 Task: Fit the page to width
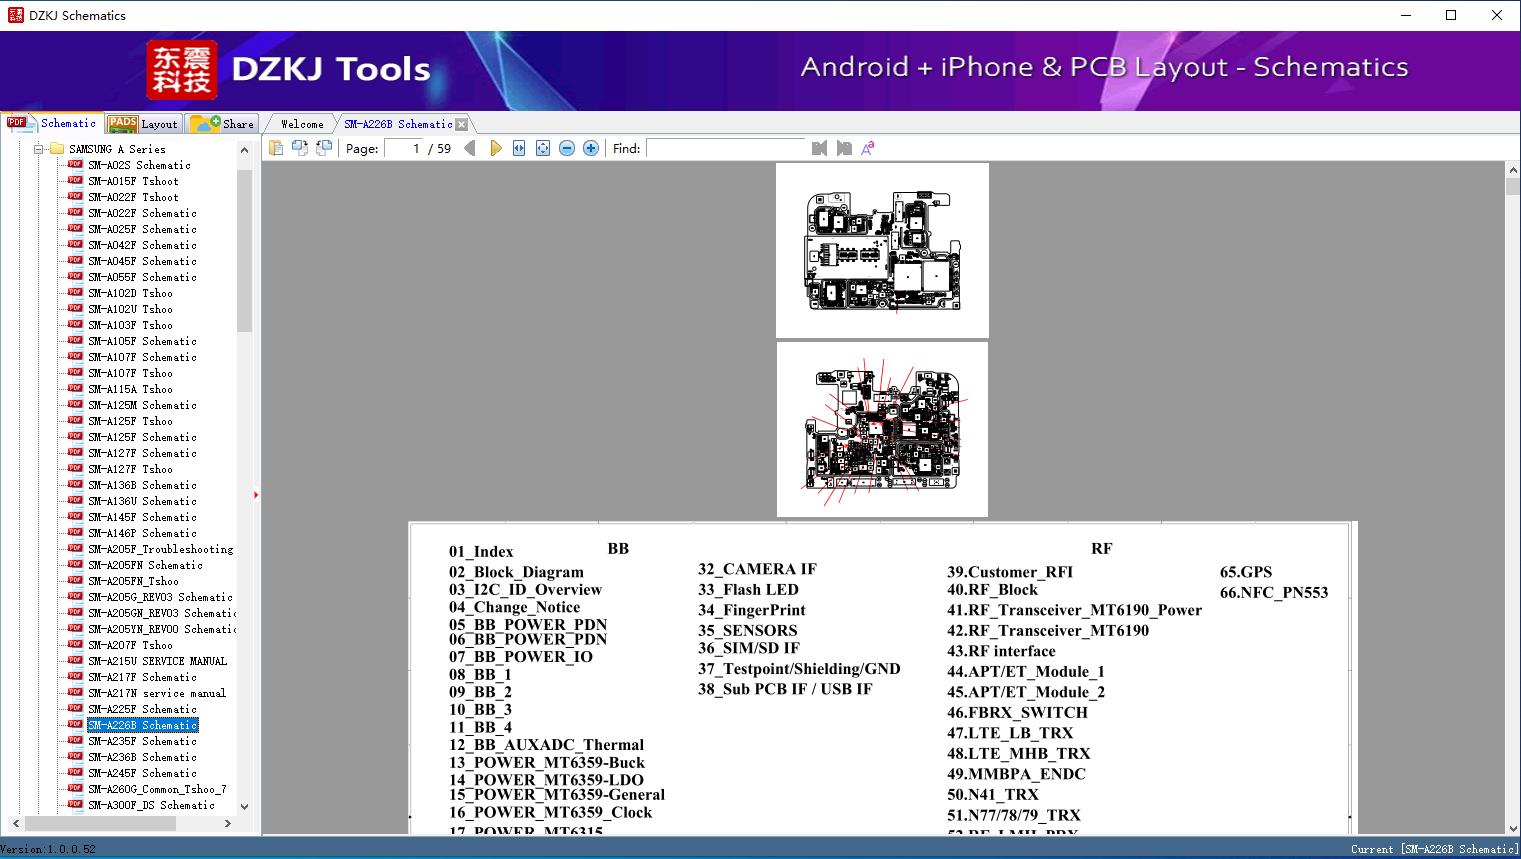click(x=519, y=148)
